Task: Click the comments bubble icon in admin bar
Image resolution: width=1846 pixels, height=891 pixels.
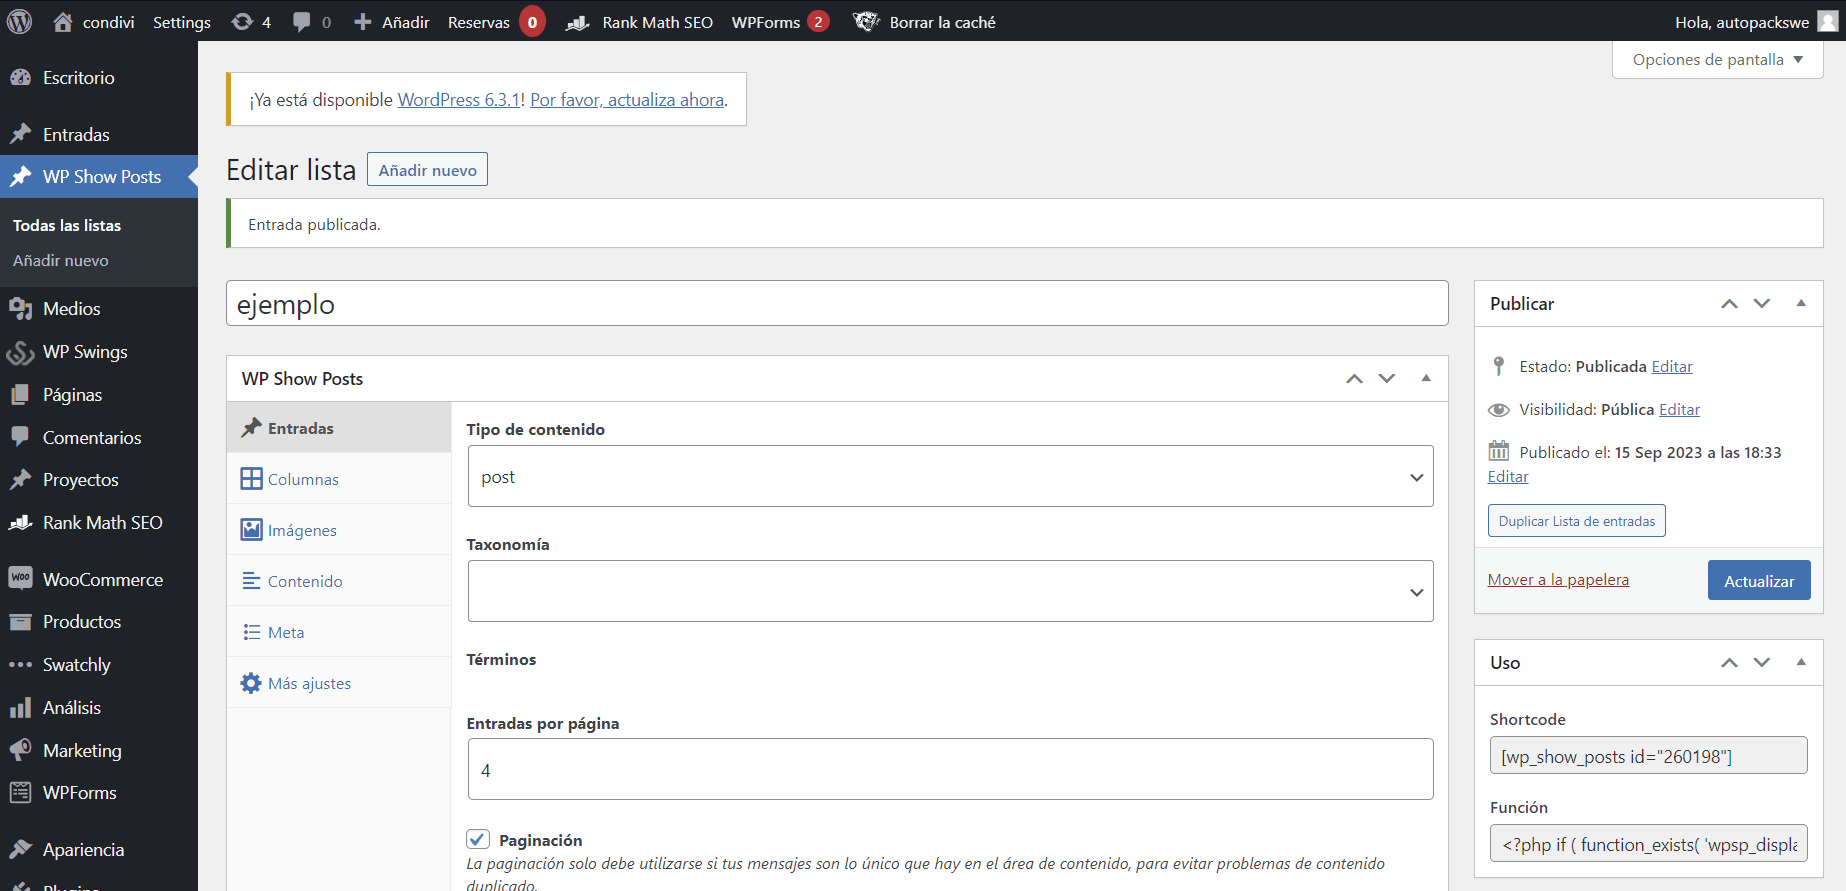Action: click(x=301, y=22)
